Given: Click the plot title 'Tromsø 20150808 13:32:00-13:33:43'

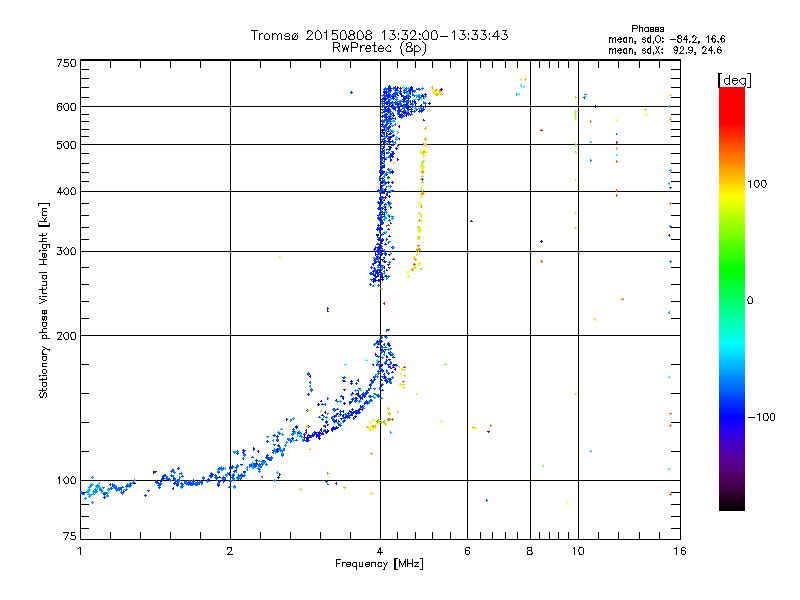Looking at the screenshot, I should (379, 35).
